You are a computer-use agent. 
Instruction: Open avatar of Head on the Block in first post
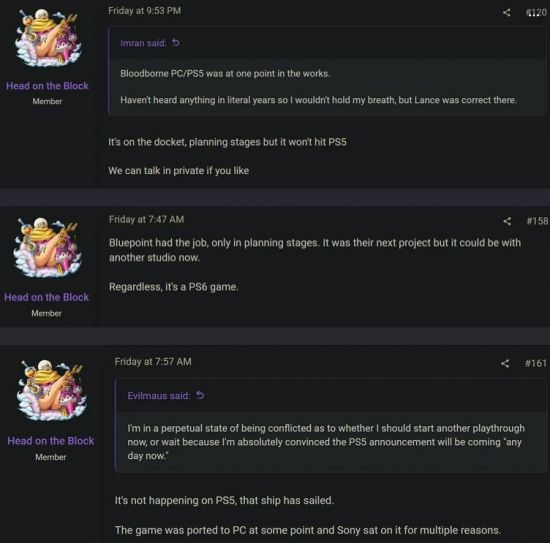pyautogui.click(x=48, y=38)
